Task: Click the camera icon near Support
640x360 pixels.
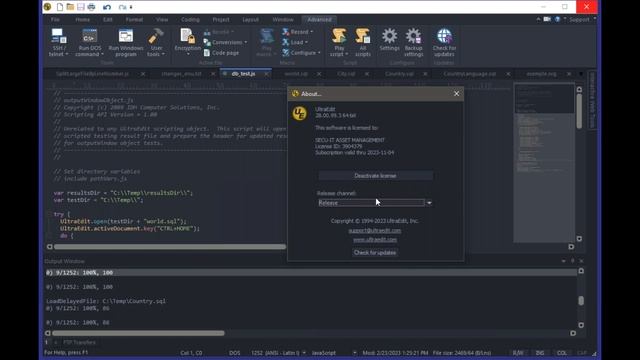Action: click(x=547, y=19)
